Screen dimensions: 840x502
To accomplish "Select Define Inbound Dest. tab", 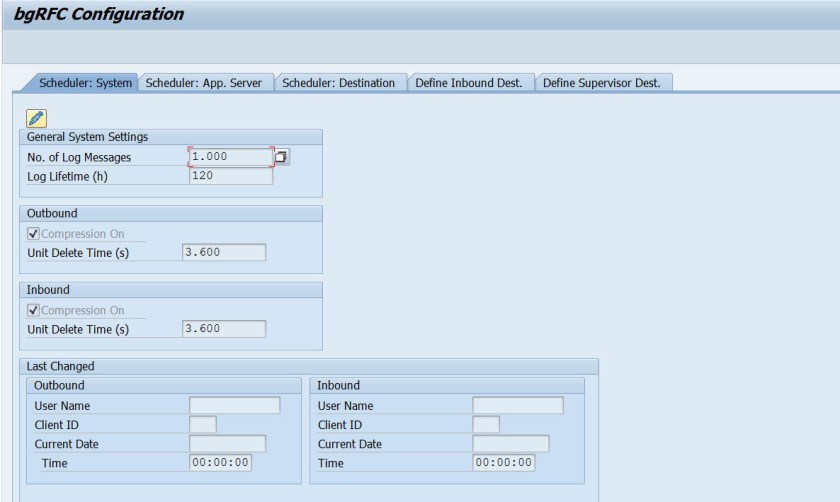I will coord(469,83).
